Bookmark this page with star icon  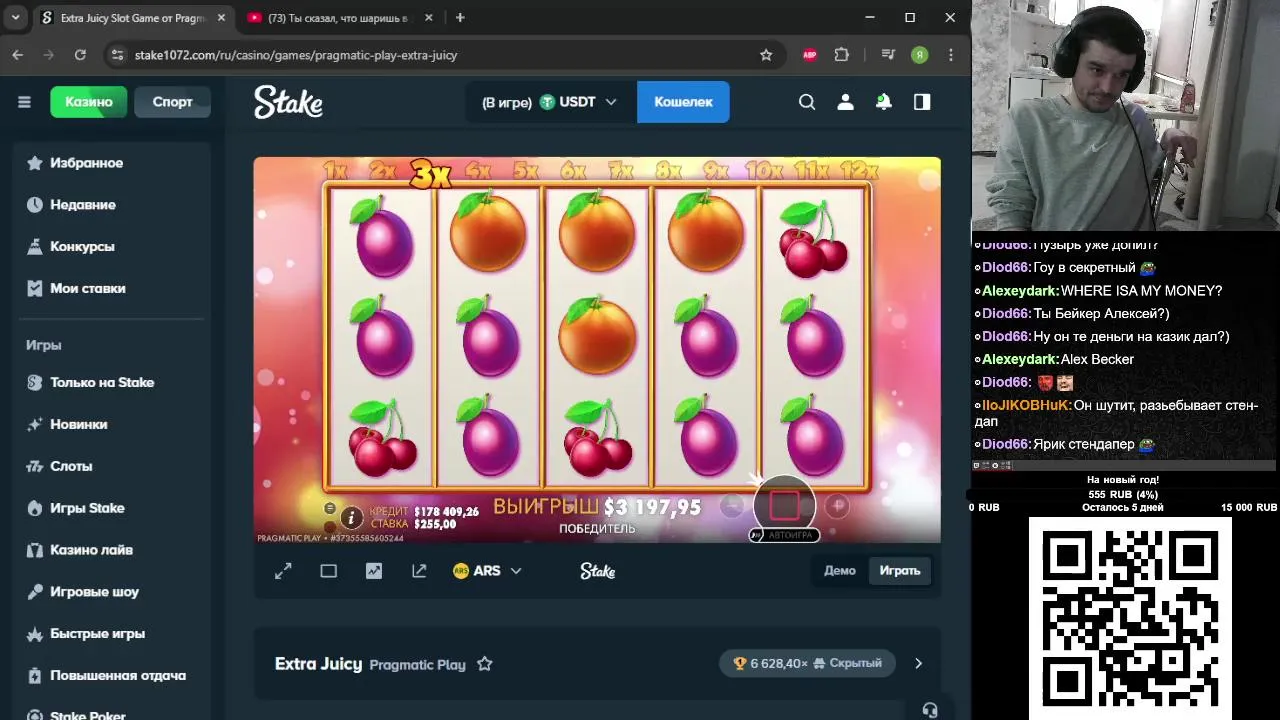click(766, 55)
